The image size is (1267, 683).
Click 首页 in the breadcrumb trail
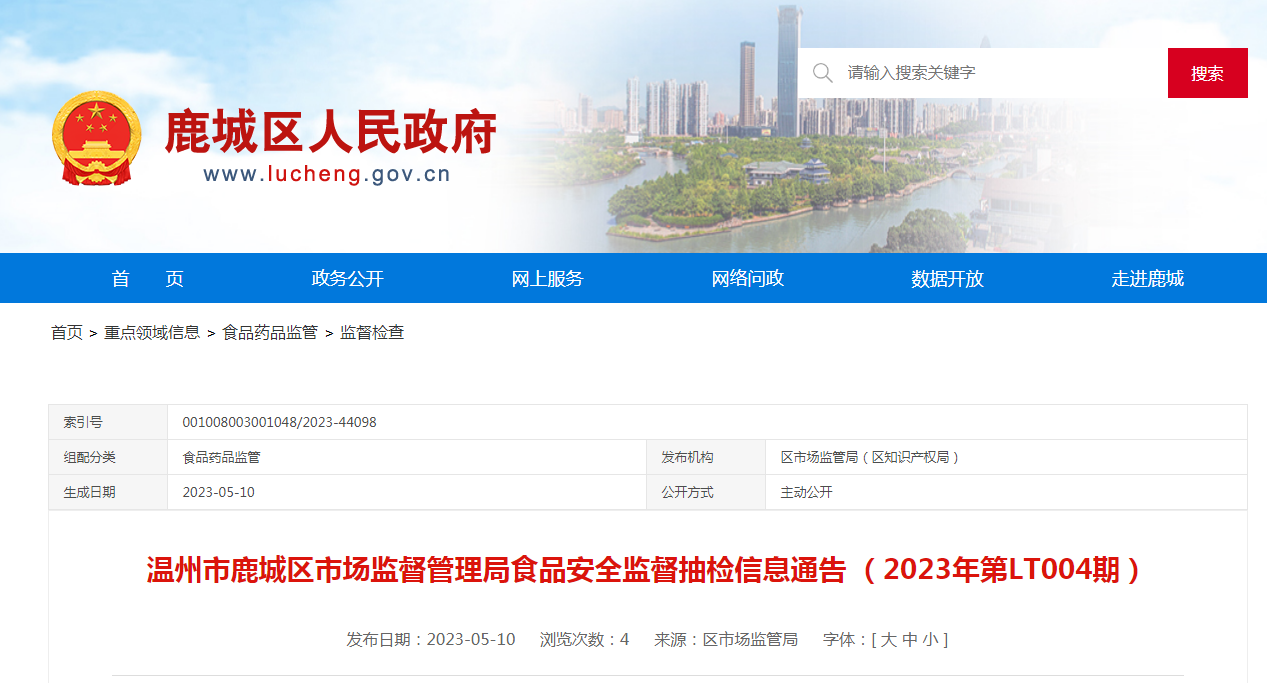pos(67,333)
